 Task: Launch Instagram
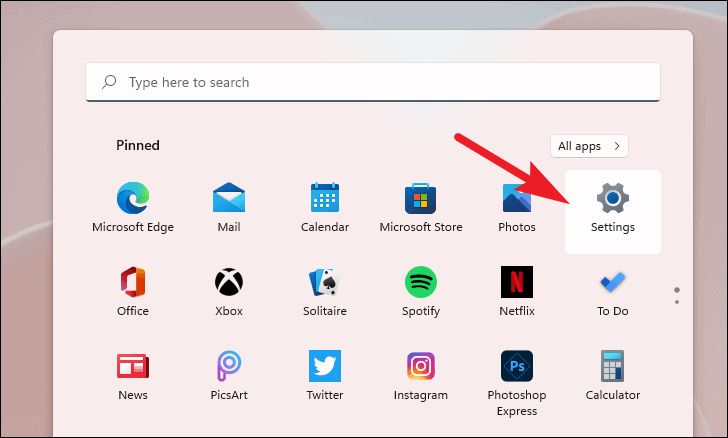(x=421, y=376)
